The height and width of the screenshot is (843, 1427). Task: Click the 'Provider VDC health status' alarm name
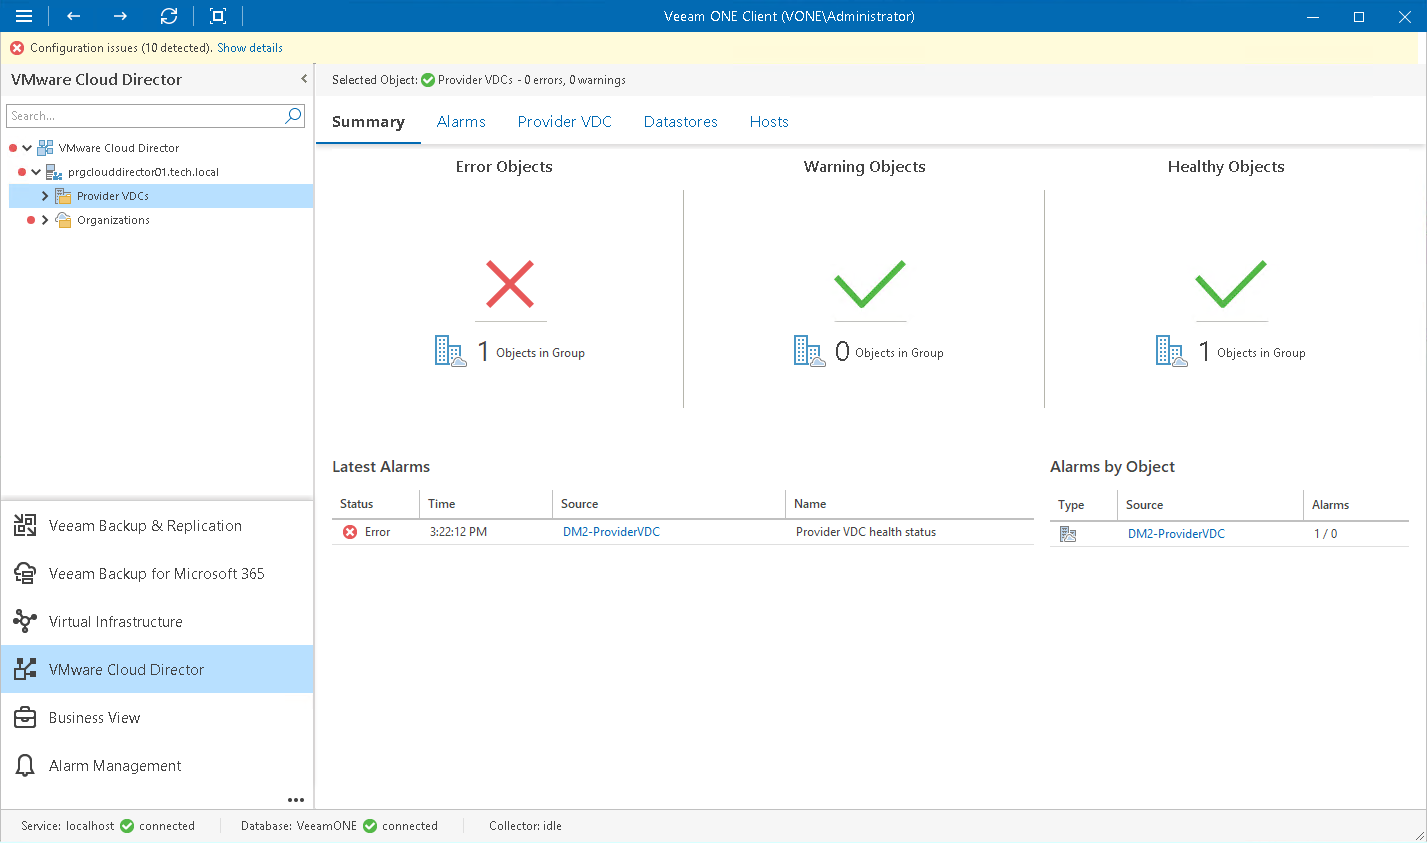point(866,532)
